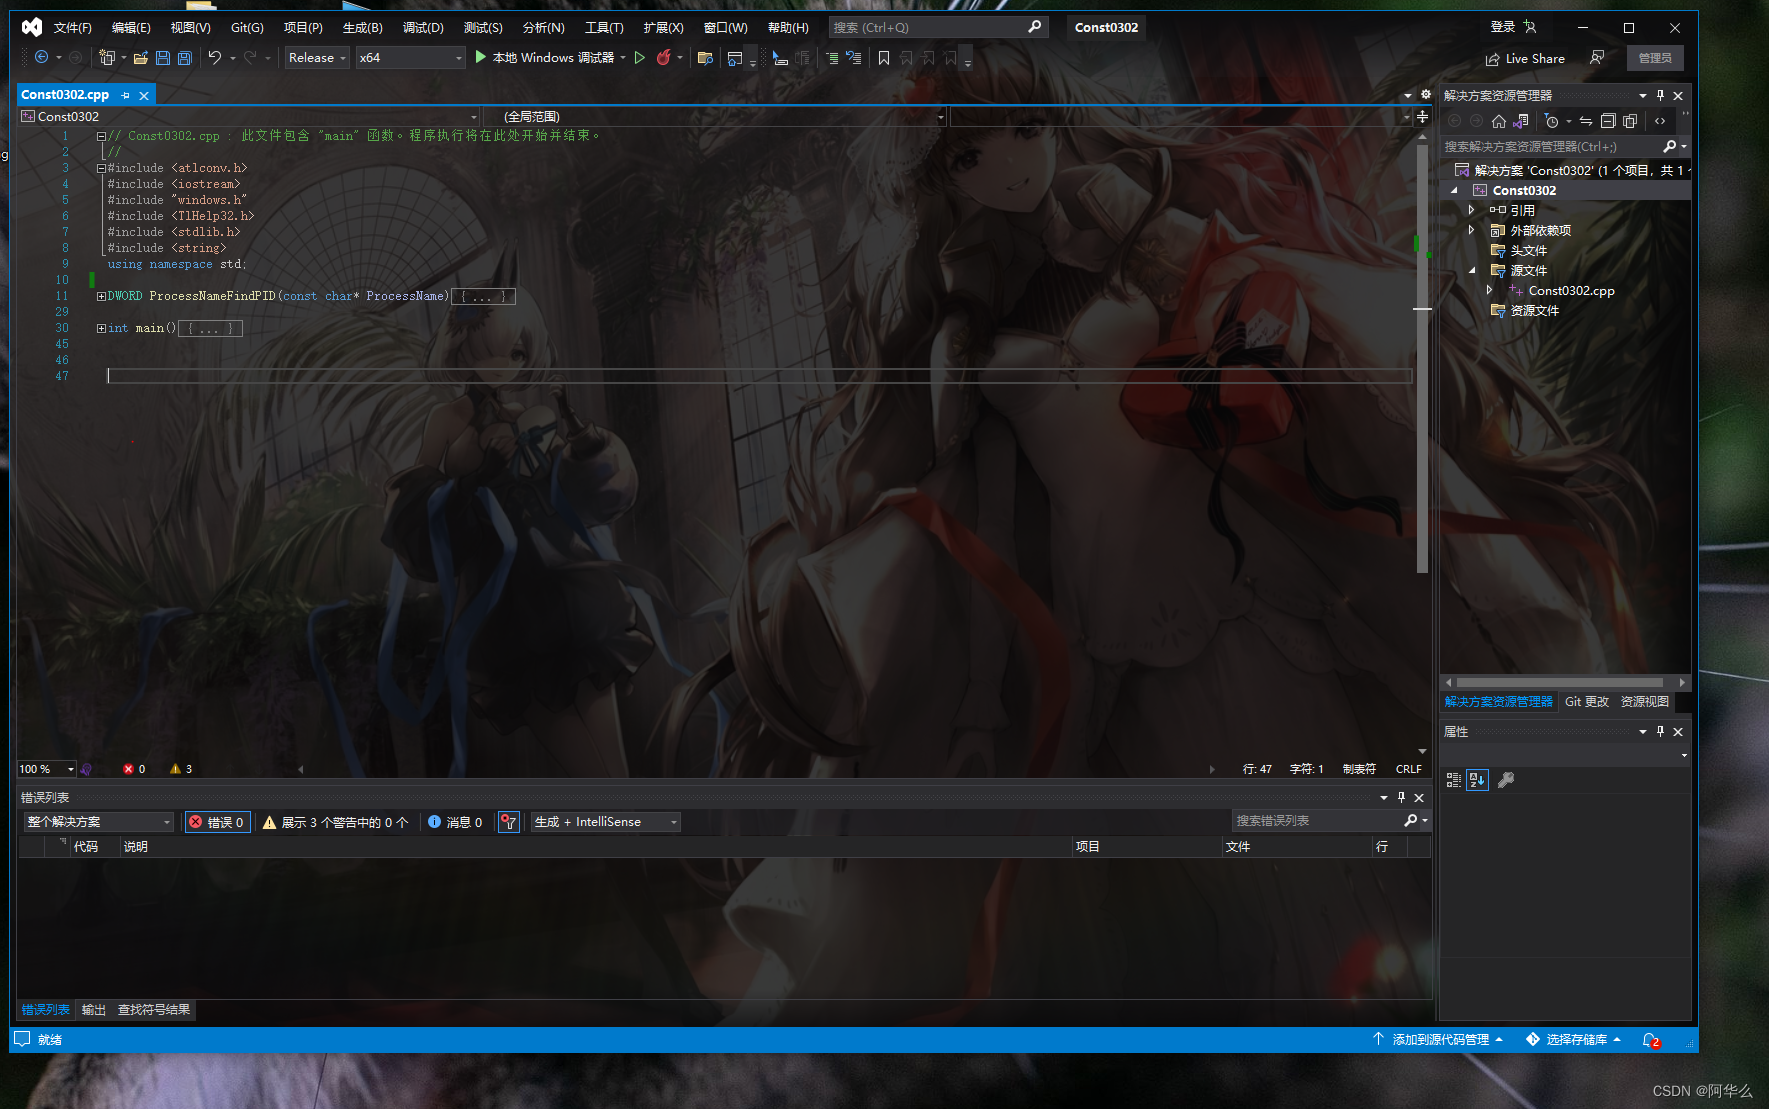Click the Pending Changes Filter clock icon
This screenshot has width=1769, height=1109.
click(x=1551, y=121)
